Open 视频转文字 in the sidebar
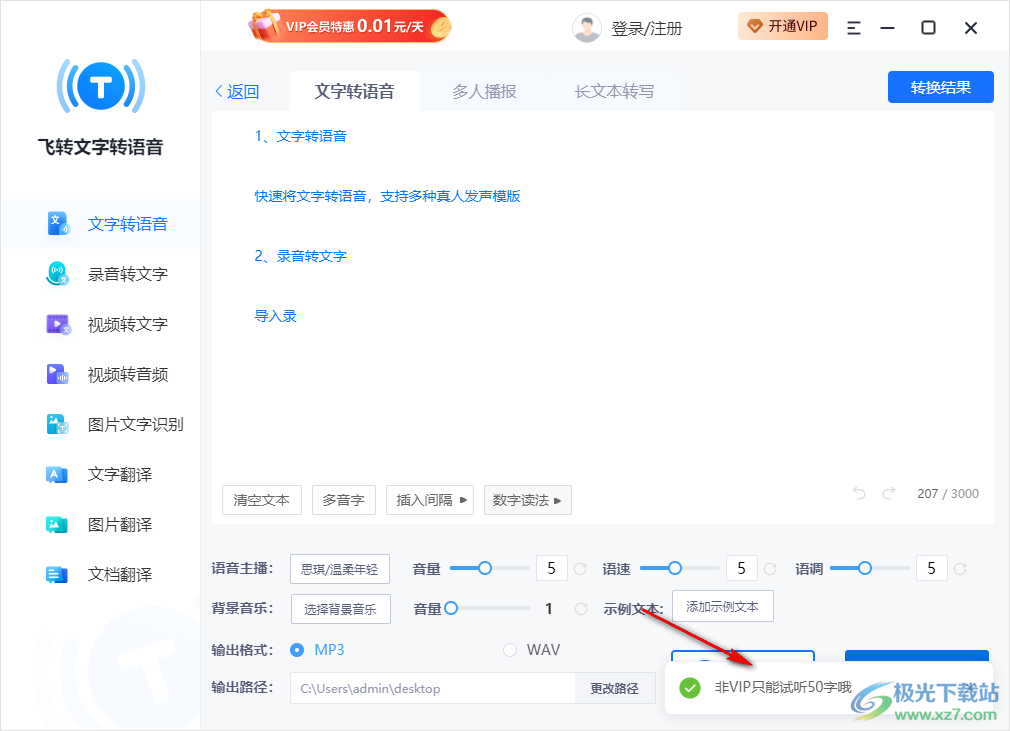This screenshot has height=731, width=1010. pos(100,325)
